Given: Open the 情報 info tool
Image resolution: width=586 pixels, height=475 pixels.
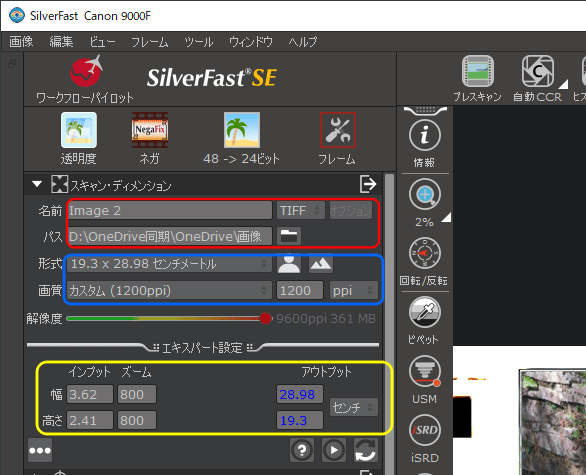Looking at the screenshot, I should [x=425, y=135].
